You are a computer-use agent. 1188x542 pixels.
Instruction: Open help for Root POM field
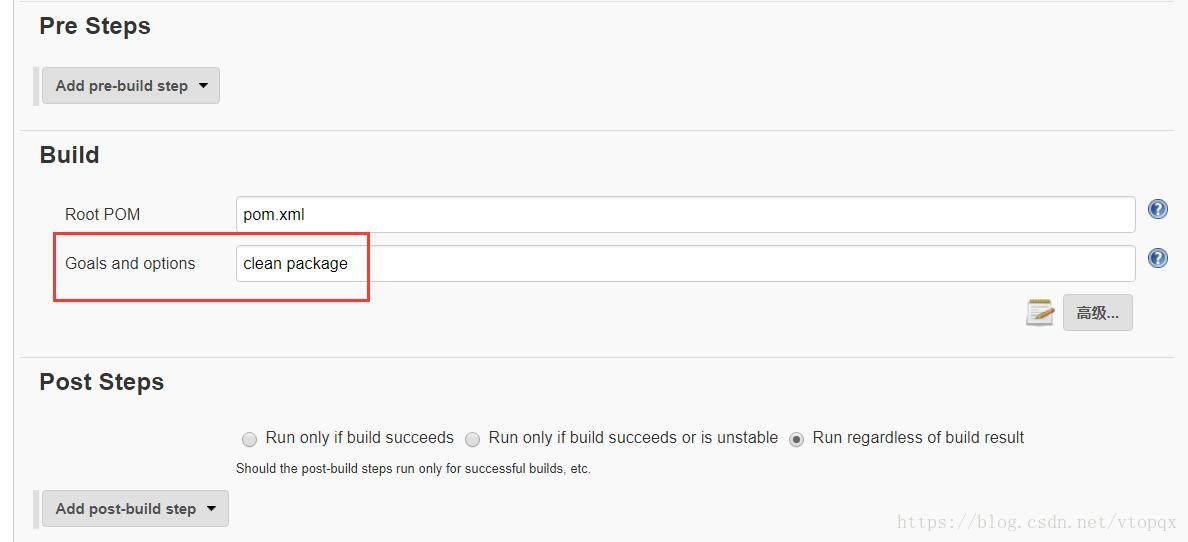coord(1158,209)
